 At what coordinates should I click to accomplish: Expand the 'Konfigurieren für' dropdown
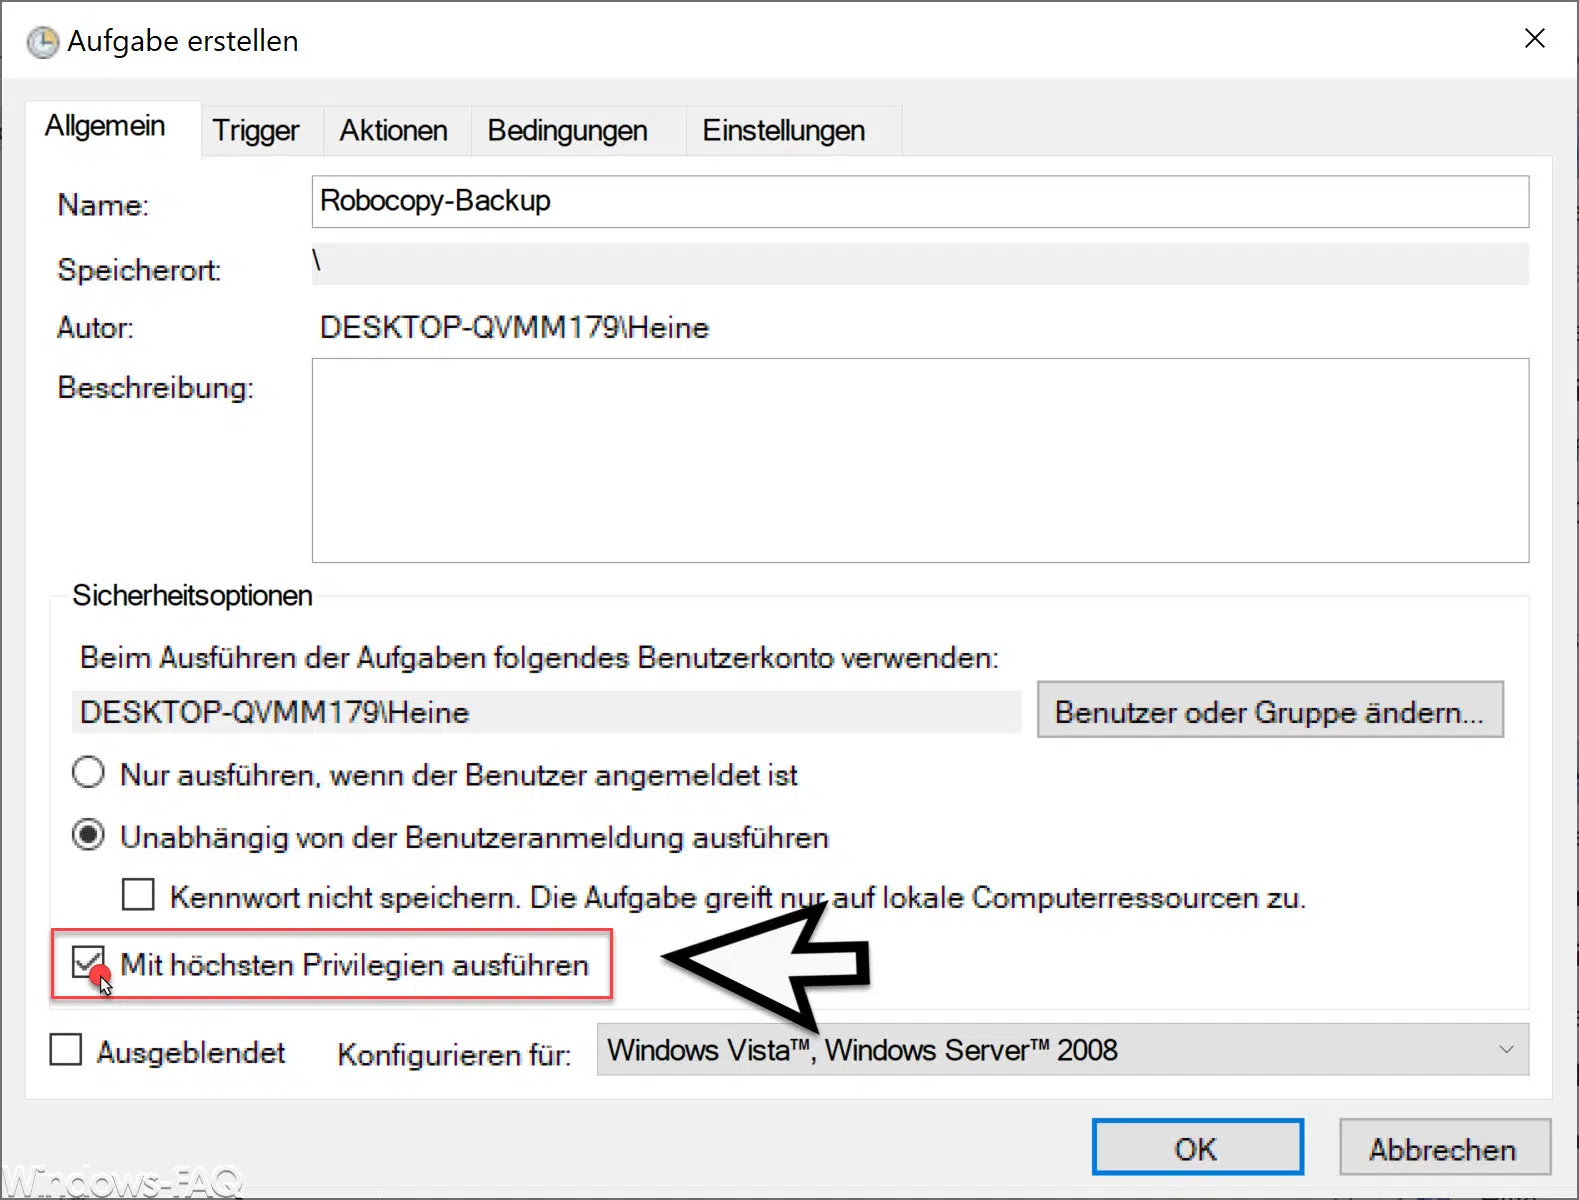(1062, 1050)
